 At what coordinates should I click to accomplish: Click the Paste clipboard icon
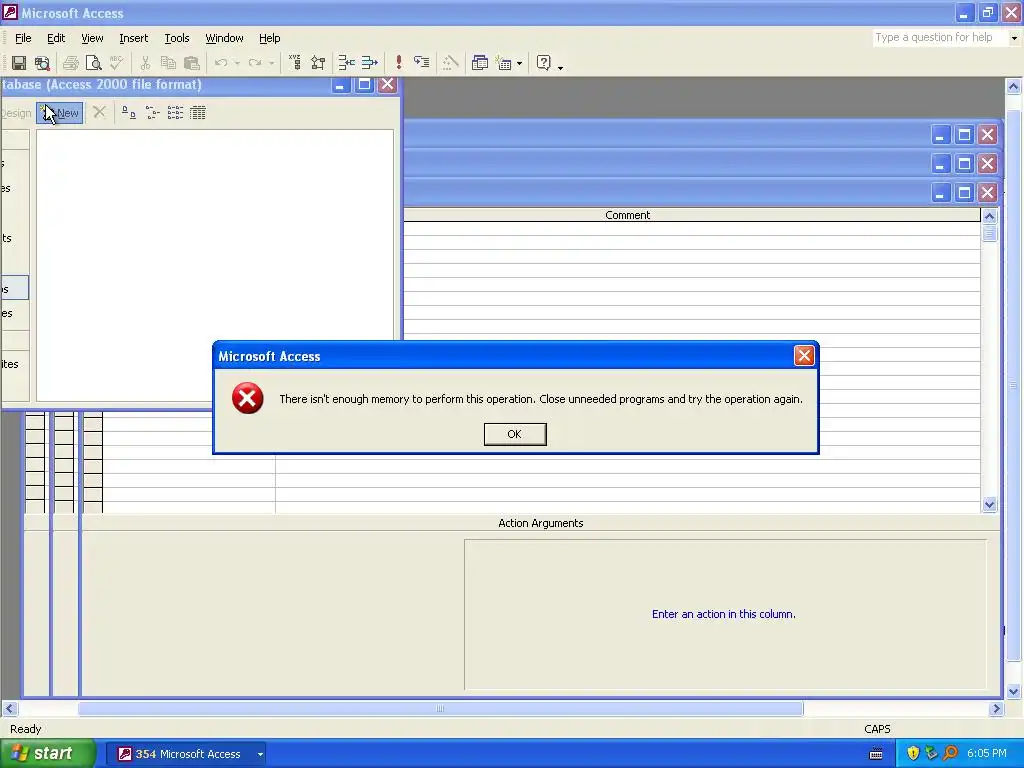[191, 63]
